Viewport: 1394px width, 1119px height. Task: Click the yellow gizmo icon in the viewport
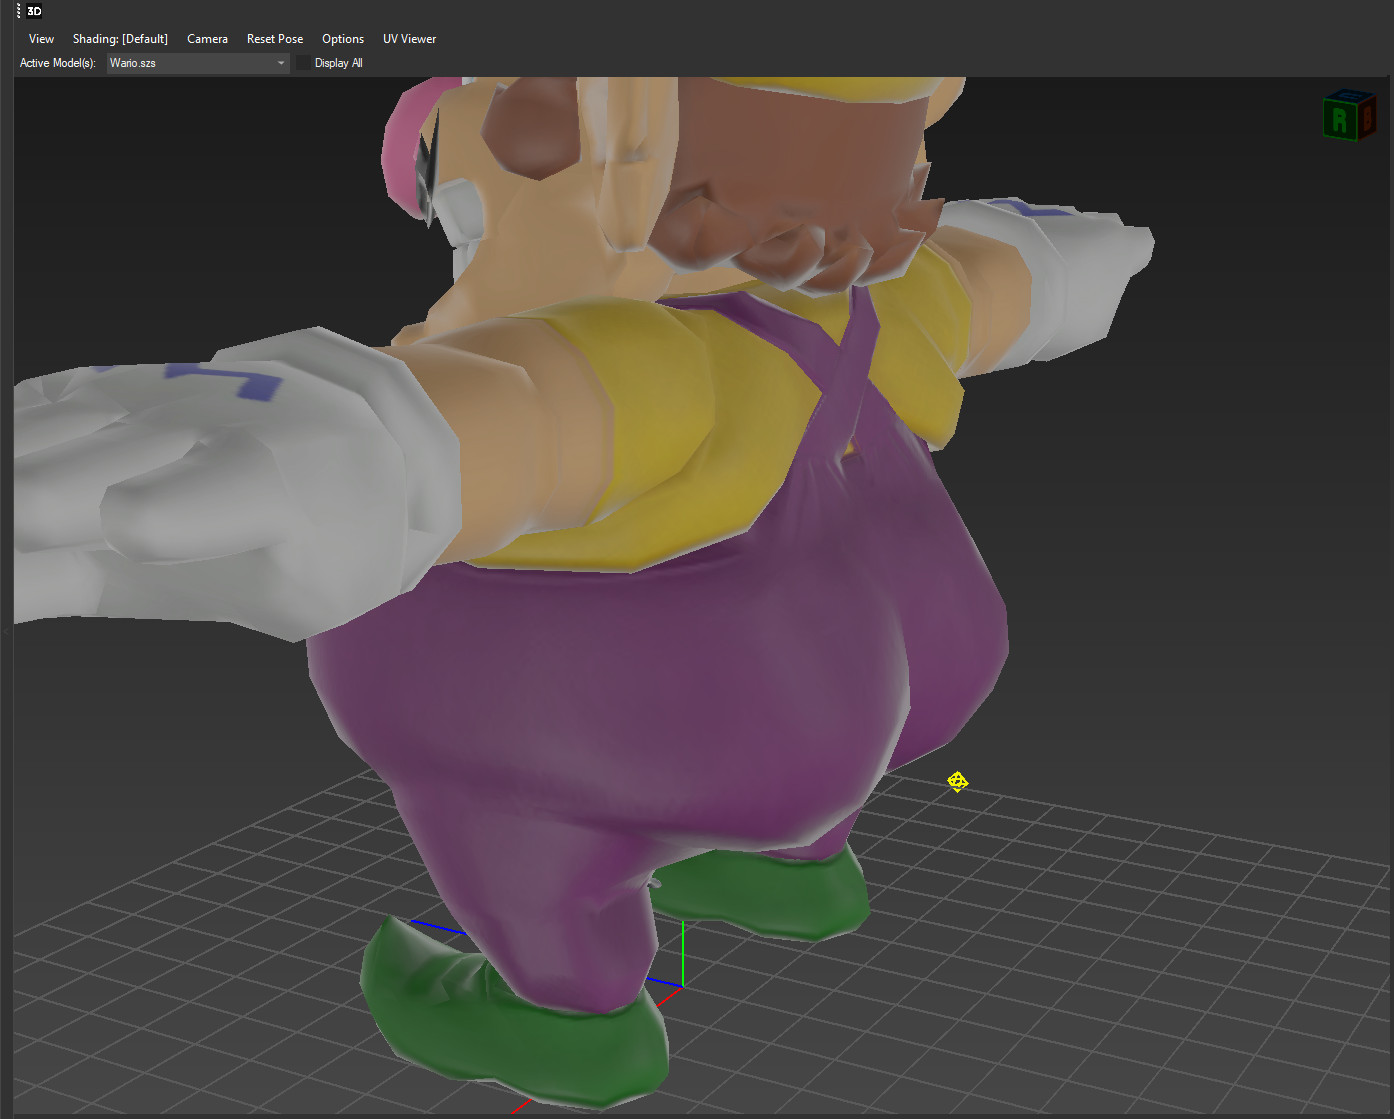(x=957, y=781)
